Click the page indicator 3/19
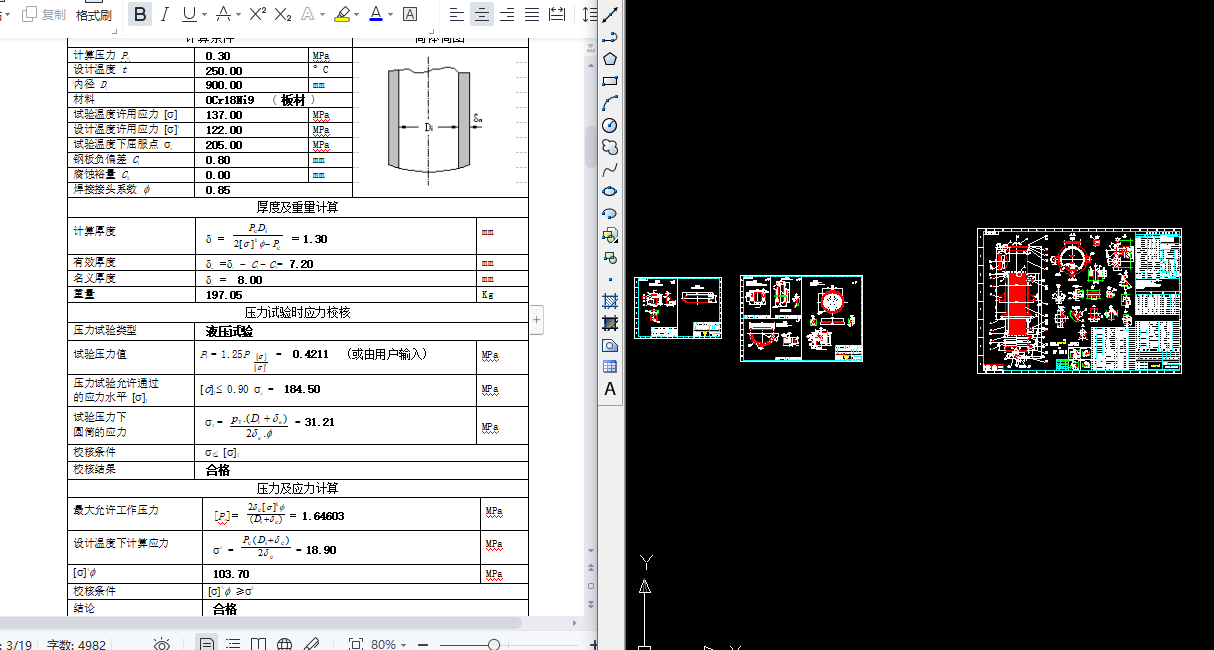The height and width of the screenshot is (650, 1214). pos(19,645)
